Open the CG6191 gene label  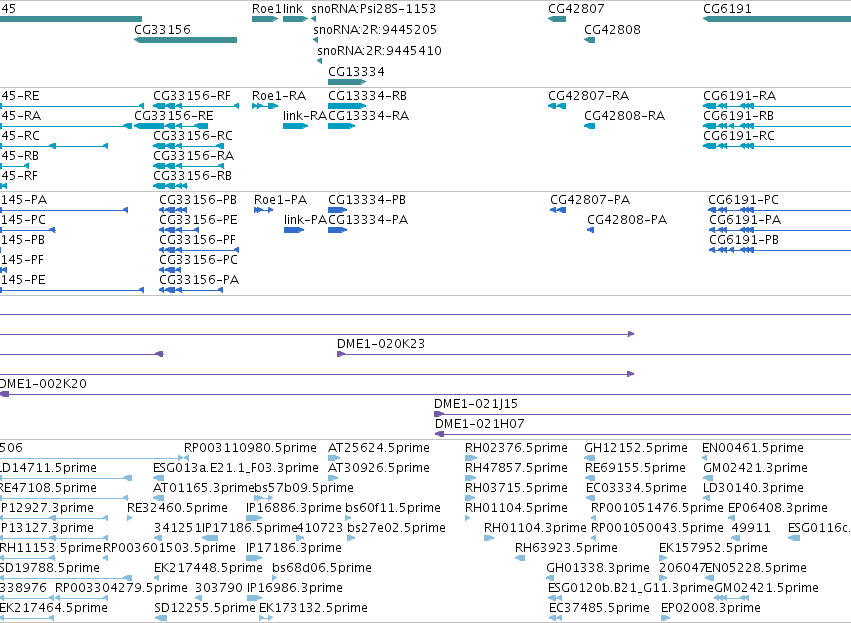[727, 9]
